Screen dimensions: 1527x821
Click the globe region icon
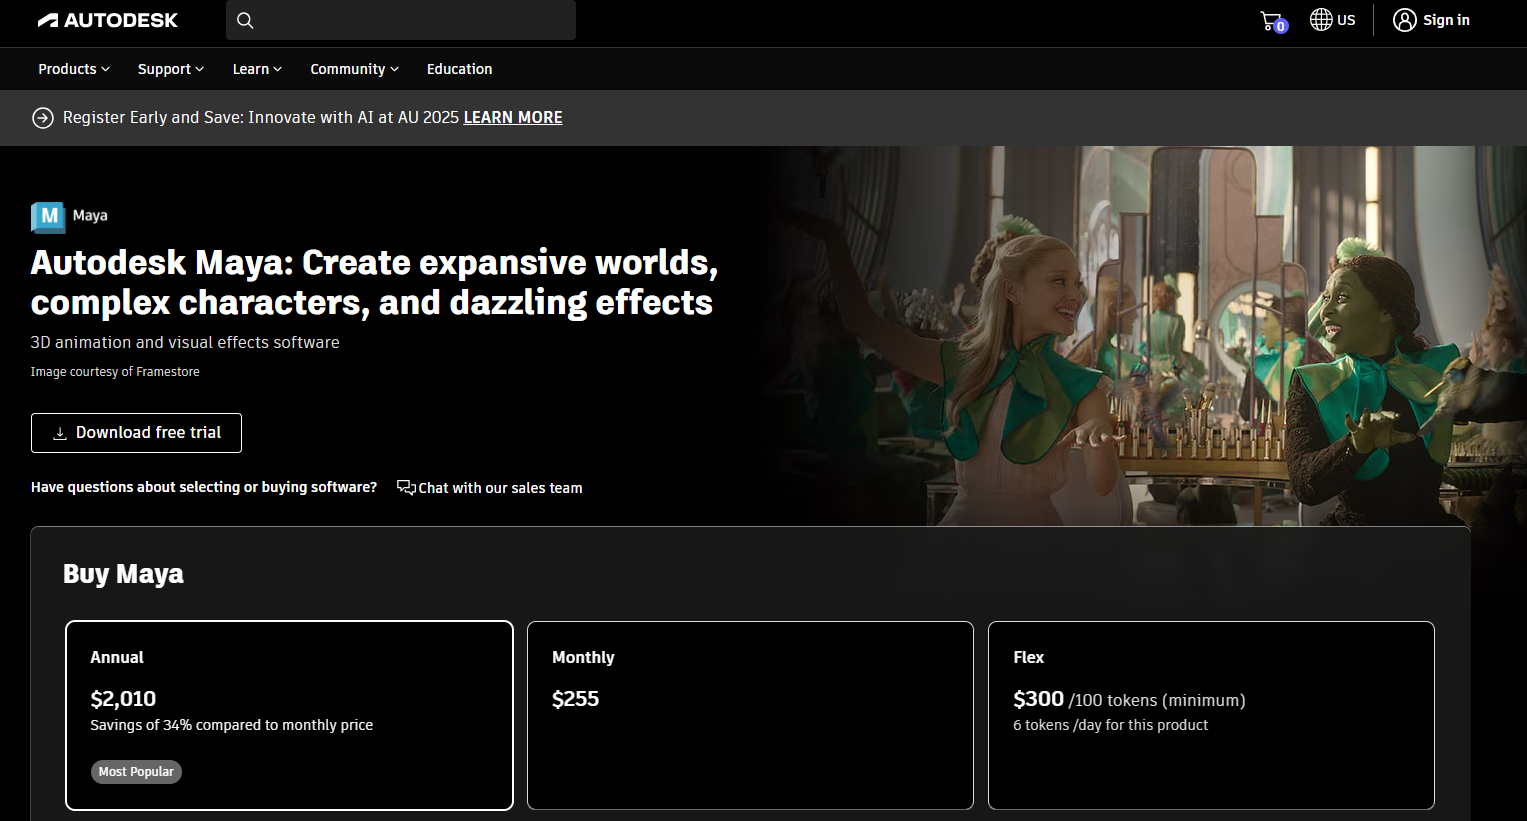click(x=1321, y=20)
